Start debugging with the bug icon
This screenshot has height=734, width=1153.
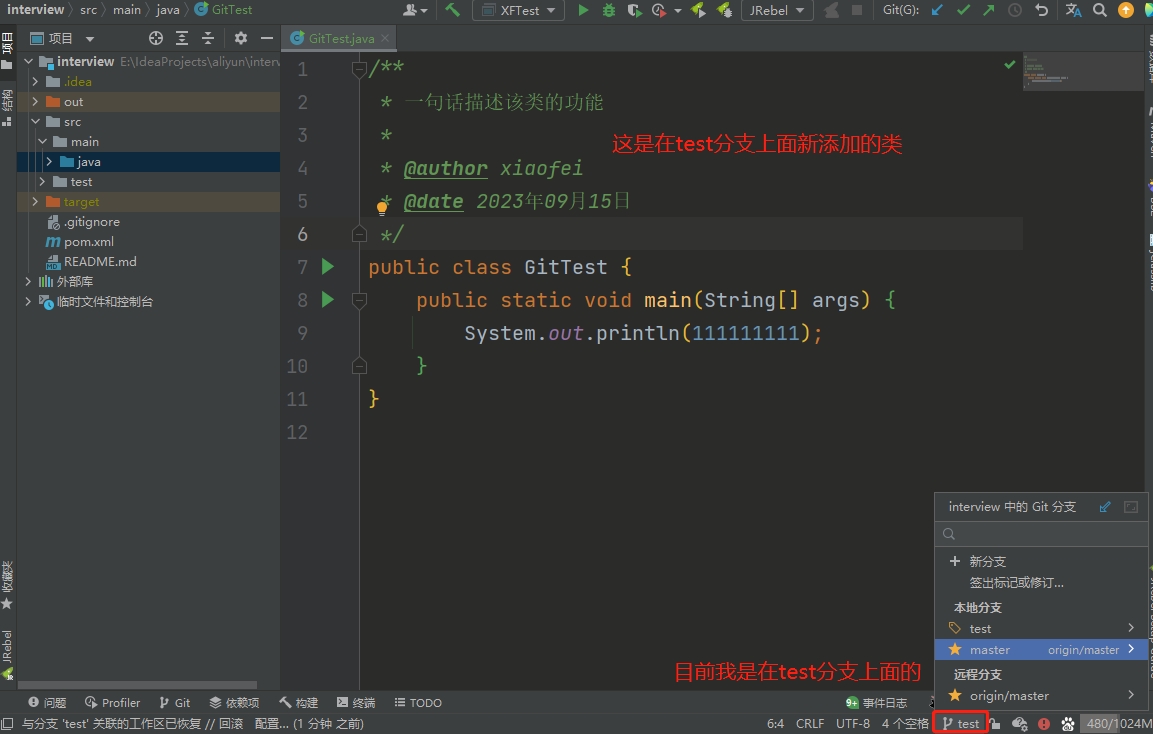[609, 10]
